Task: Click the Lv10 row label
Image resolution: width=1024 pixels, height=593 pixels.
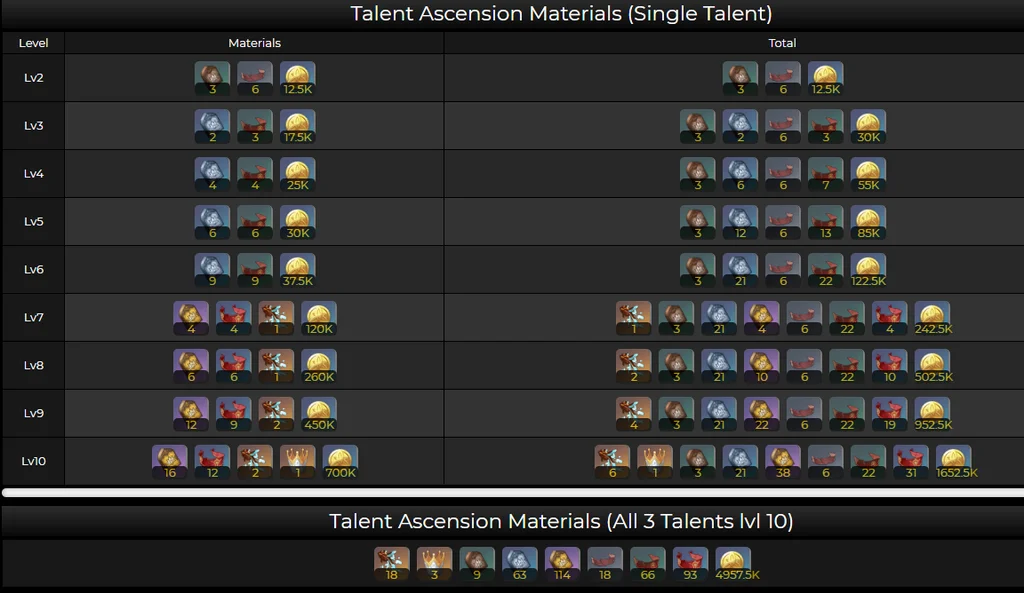Action: [x=33, y=461]
